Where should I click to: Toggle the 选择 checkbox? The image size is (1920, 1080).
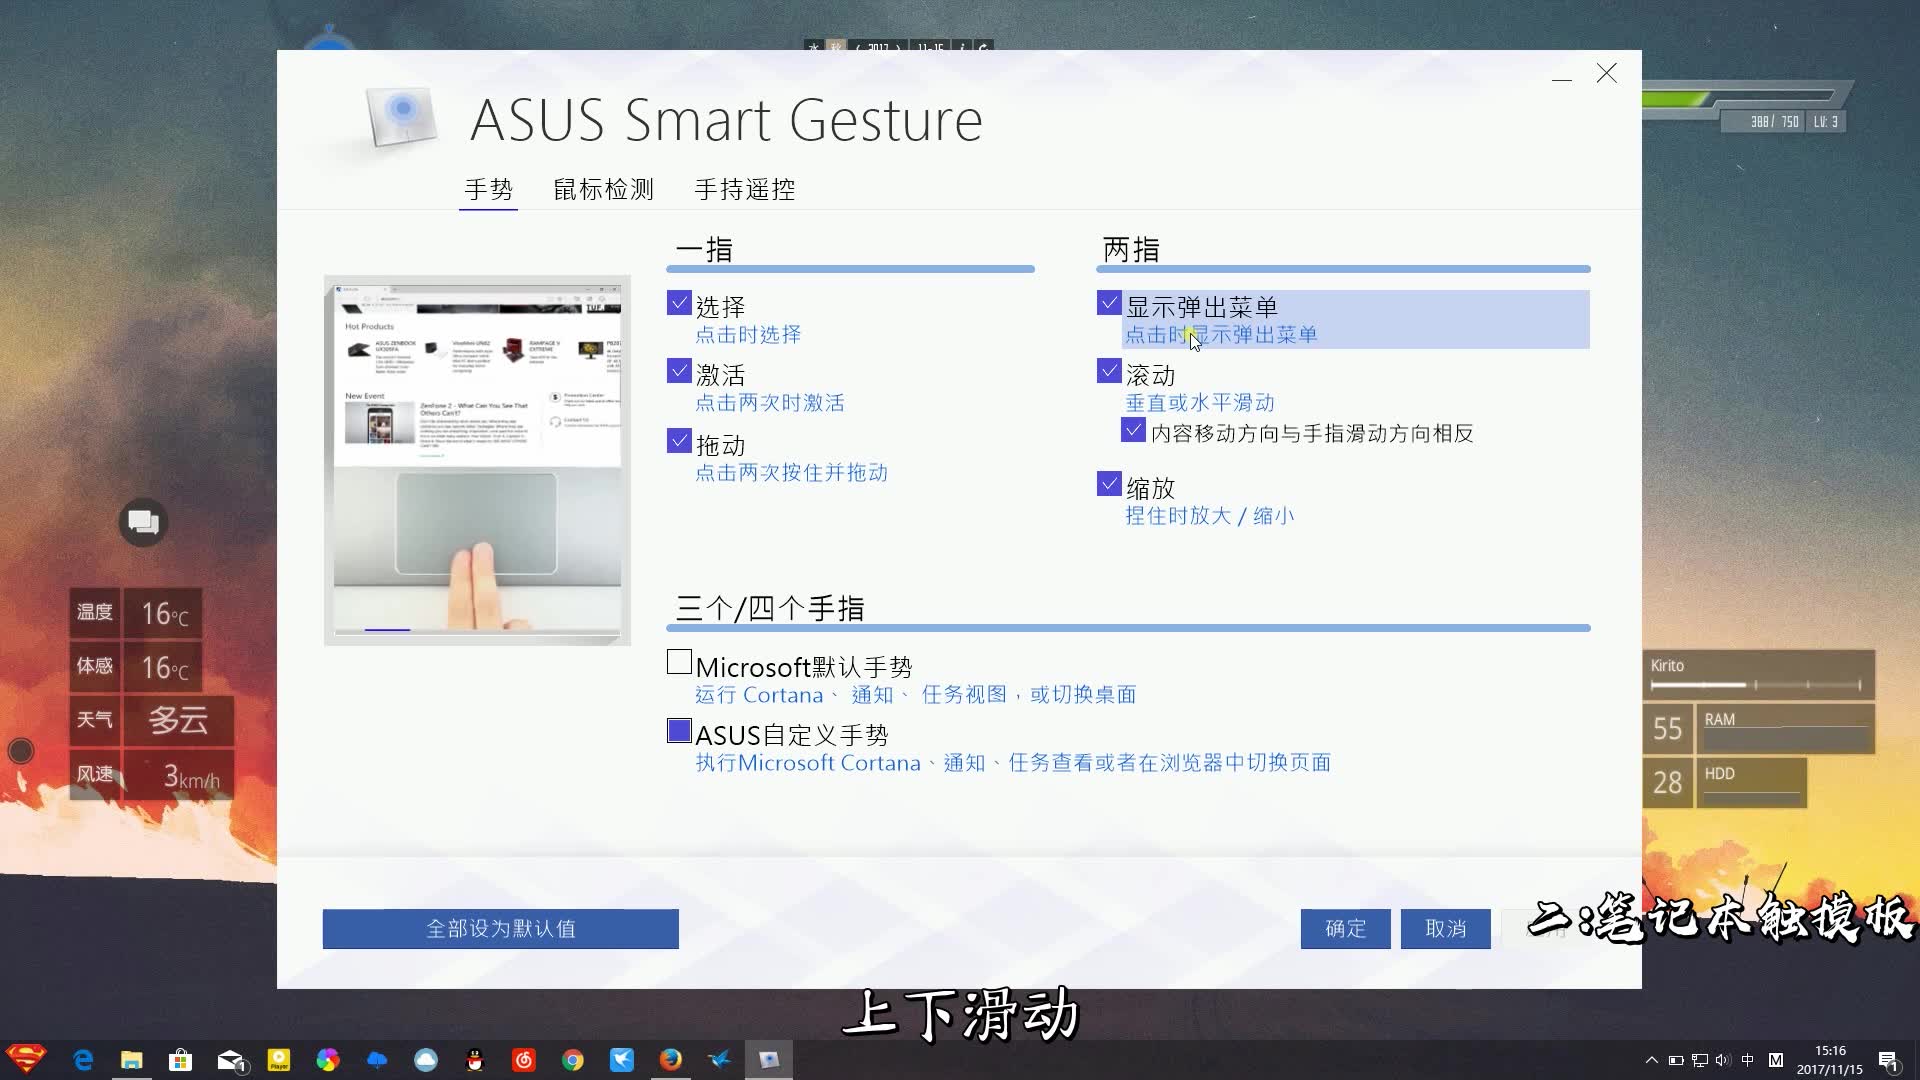679,303
